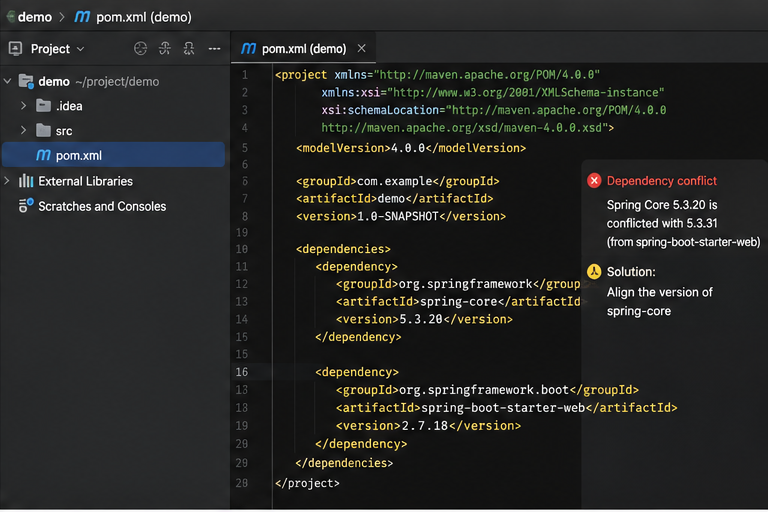
Task: Click the modelVersion 4.0.0 line
Action: pyautogui.click(x=410, y=148)
